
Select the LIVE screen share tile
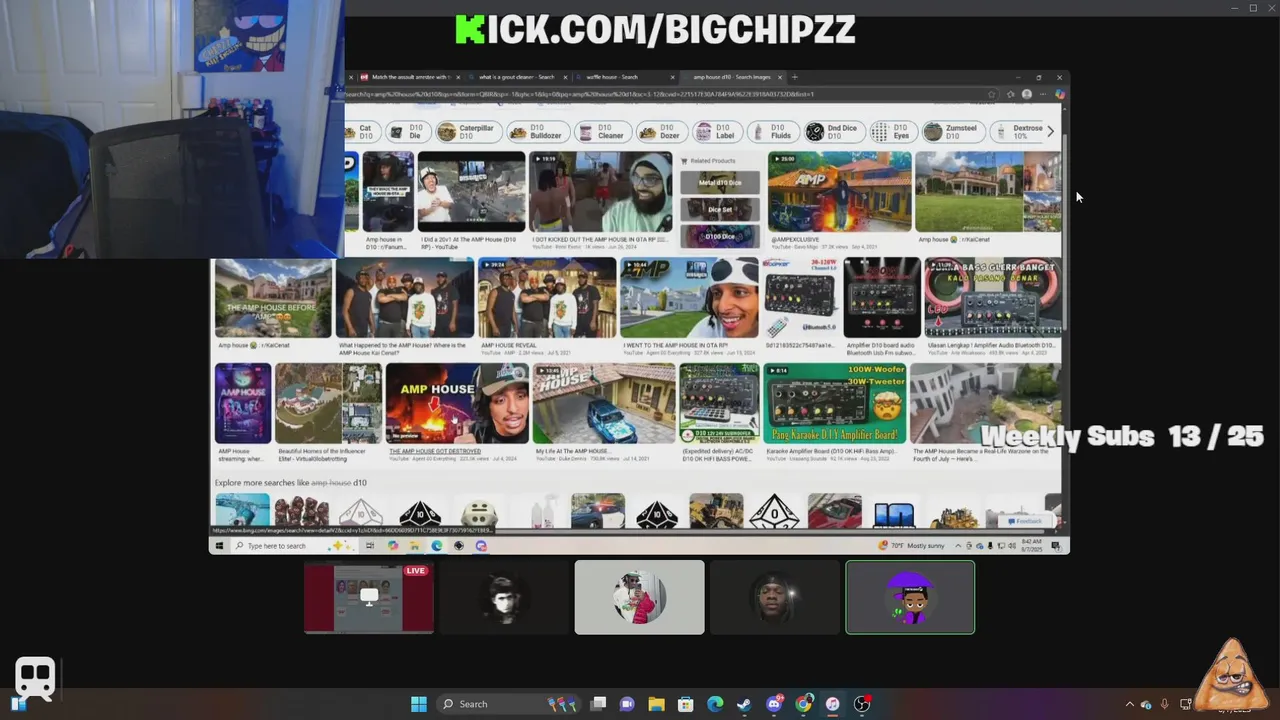tap(369, 597)
